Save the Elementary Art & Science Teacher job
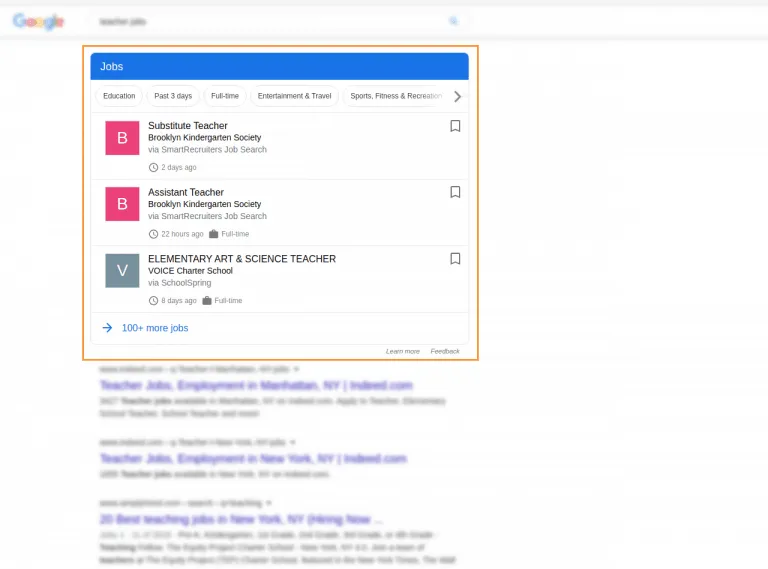This screenshot has height=569, width=768. [x=455, y=259]
